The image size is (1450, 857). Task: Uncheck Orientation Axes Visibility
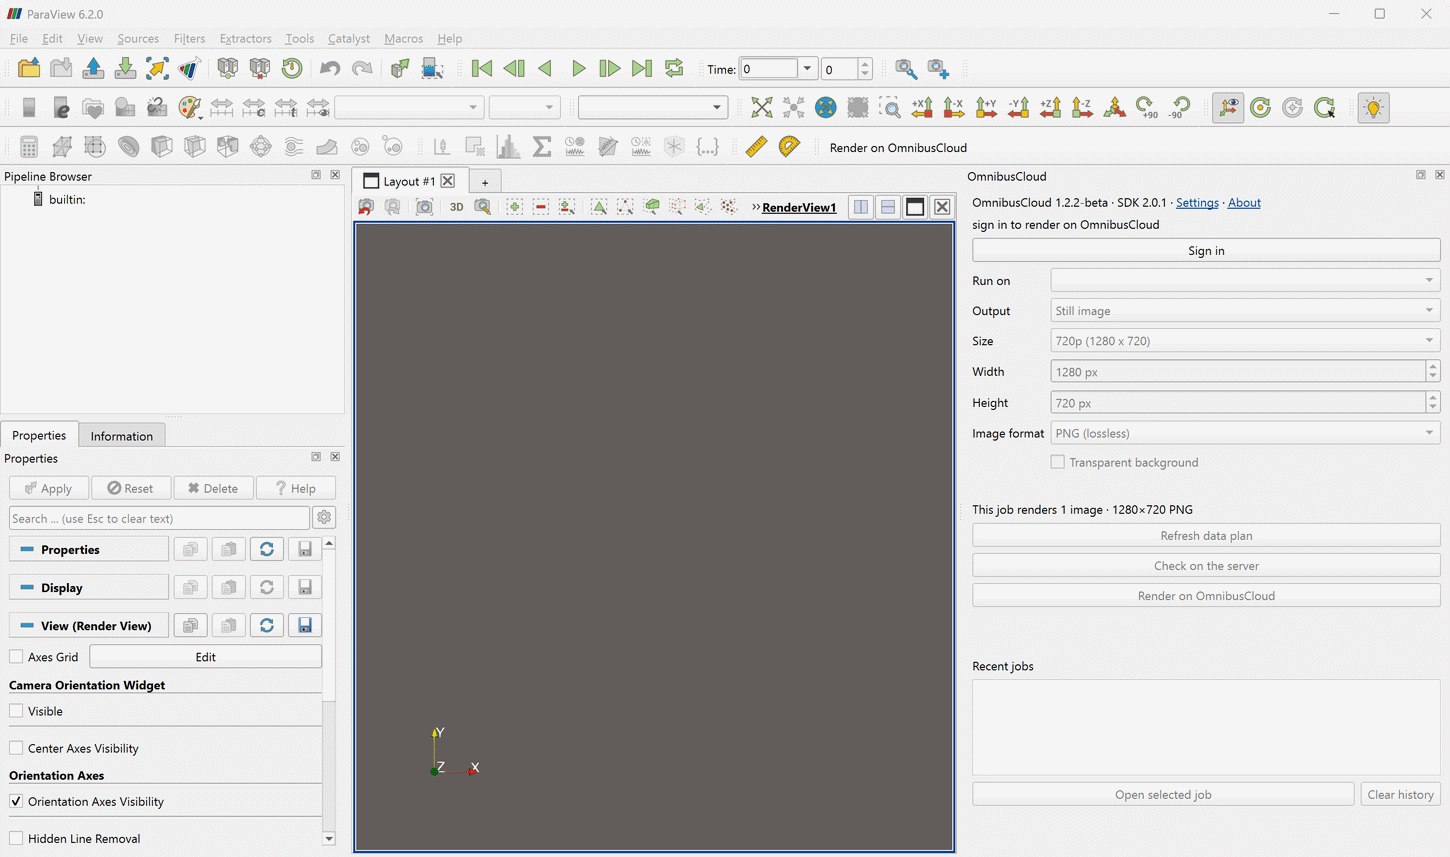coord(16,802)
